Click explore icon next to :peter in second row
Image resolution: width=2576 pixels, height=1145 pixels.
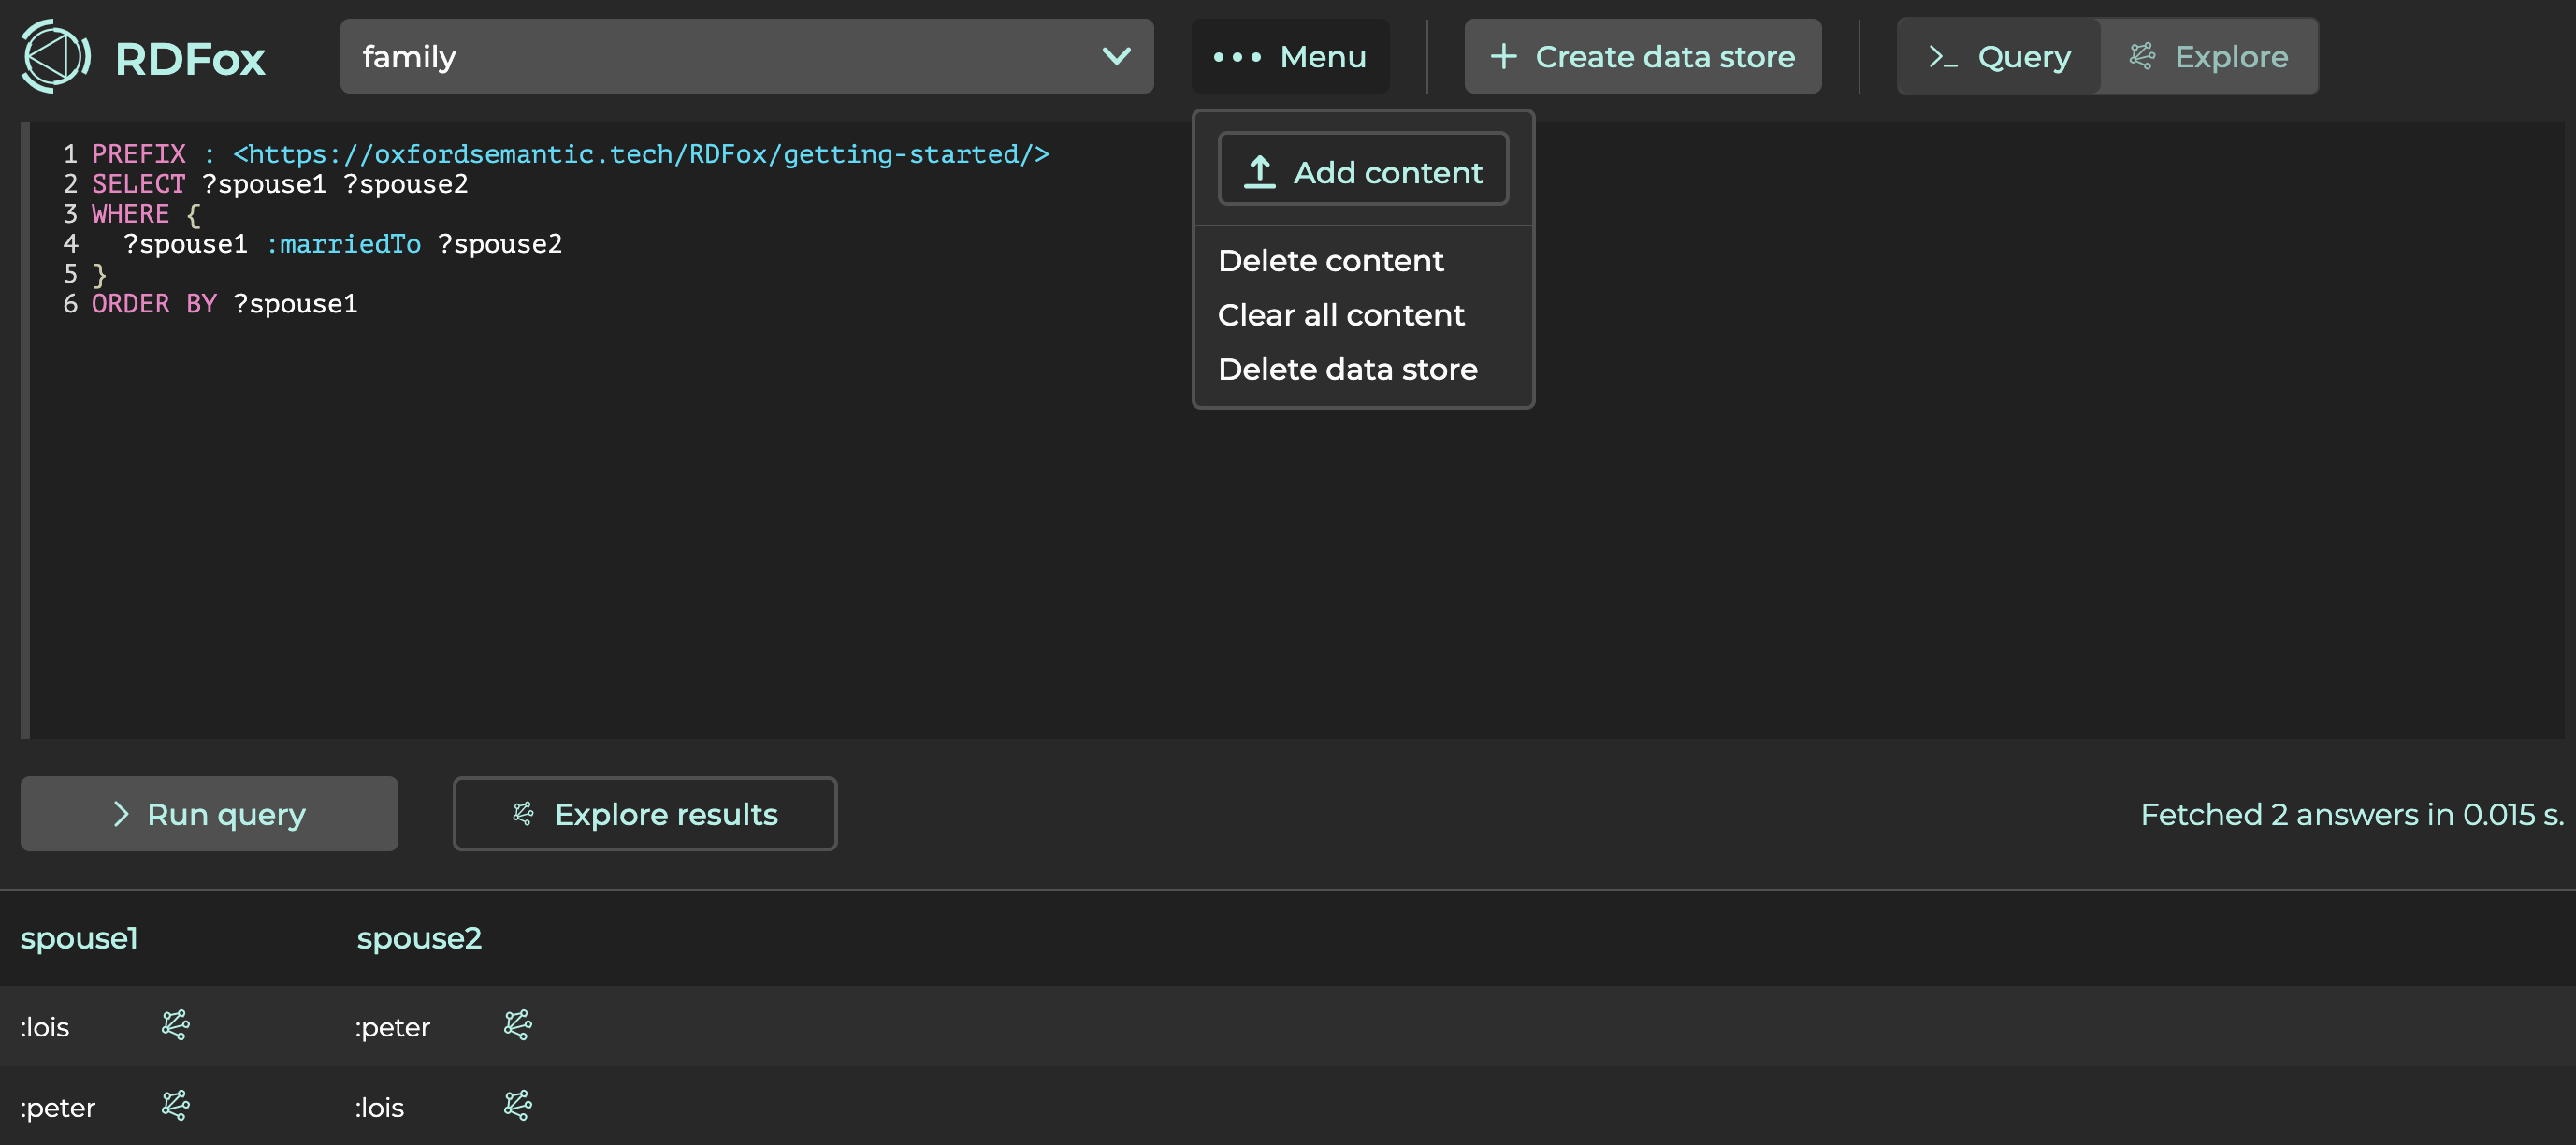(x=176, y=1105)
